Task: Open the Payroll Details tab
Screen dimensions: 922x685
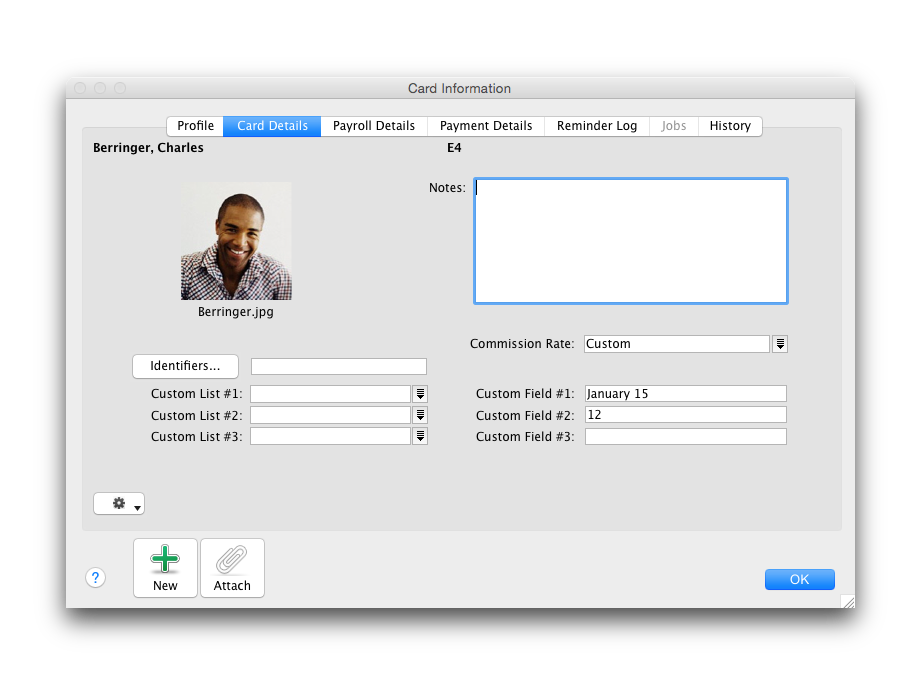Action: click(374, 126)
